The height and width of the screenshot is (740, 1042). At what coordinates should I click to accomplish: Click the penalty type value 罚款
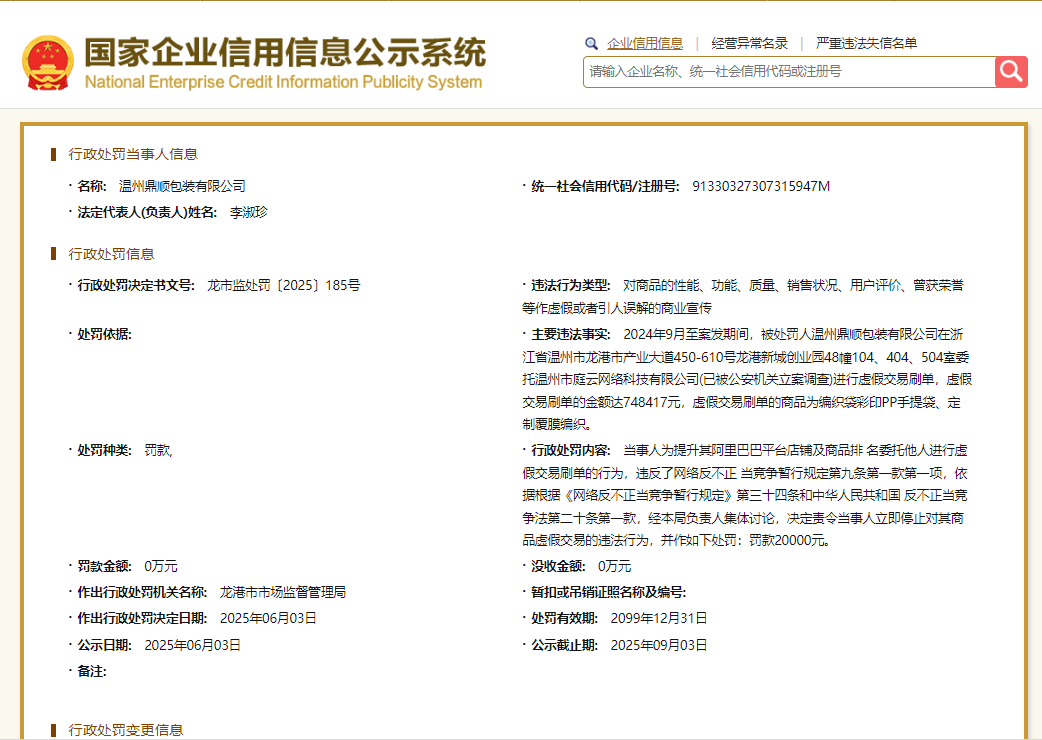click(157, 450)
